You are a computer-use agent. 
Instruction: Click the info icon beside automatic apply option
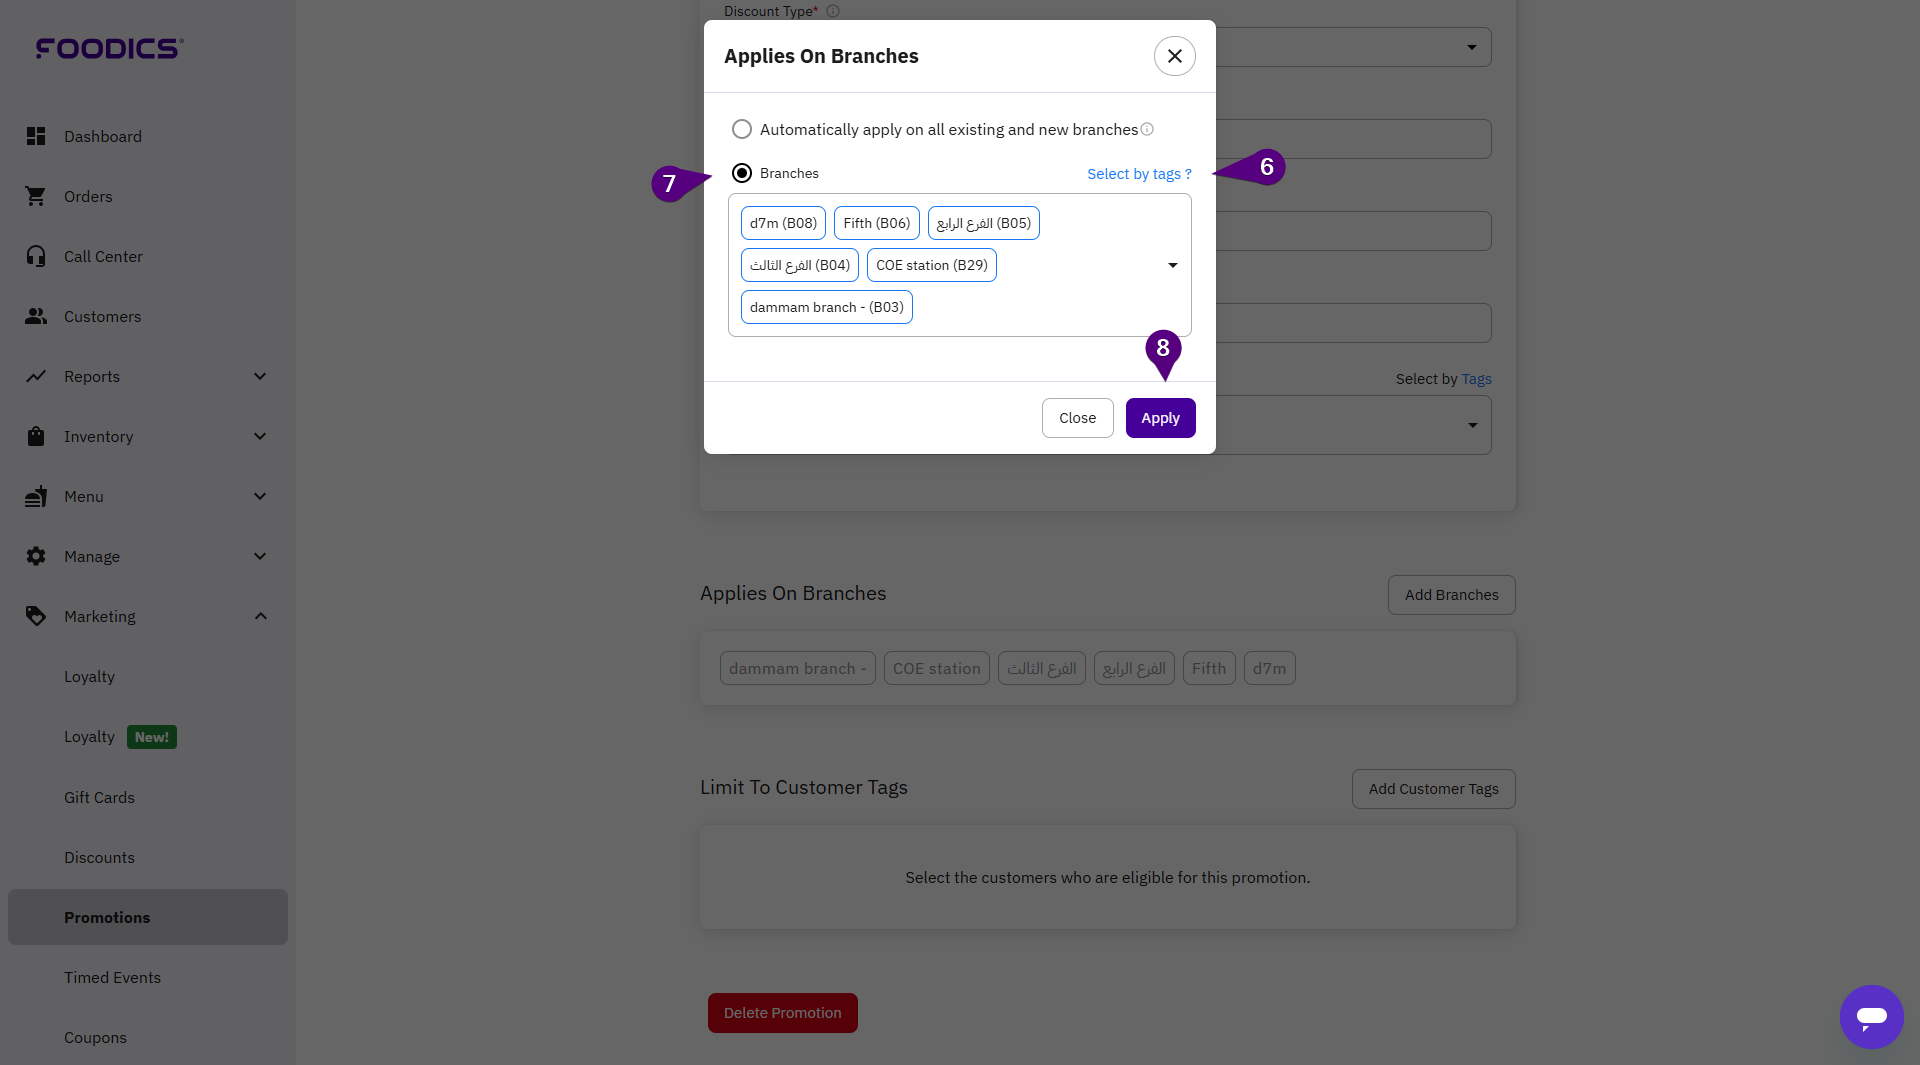(1147, 129)
